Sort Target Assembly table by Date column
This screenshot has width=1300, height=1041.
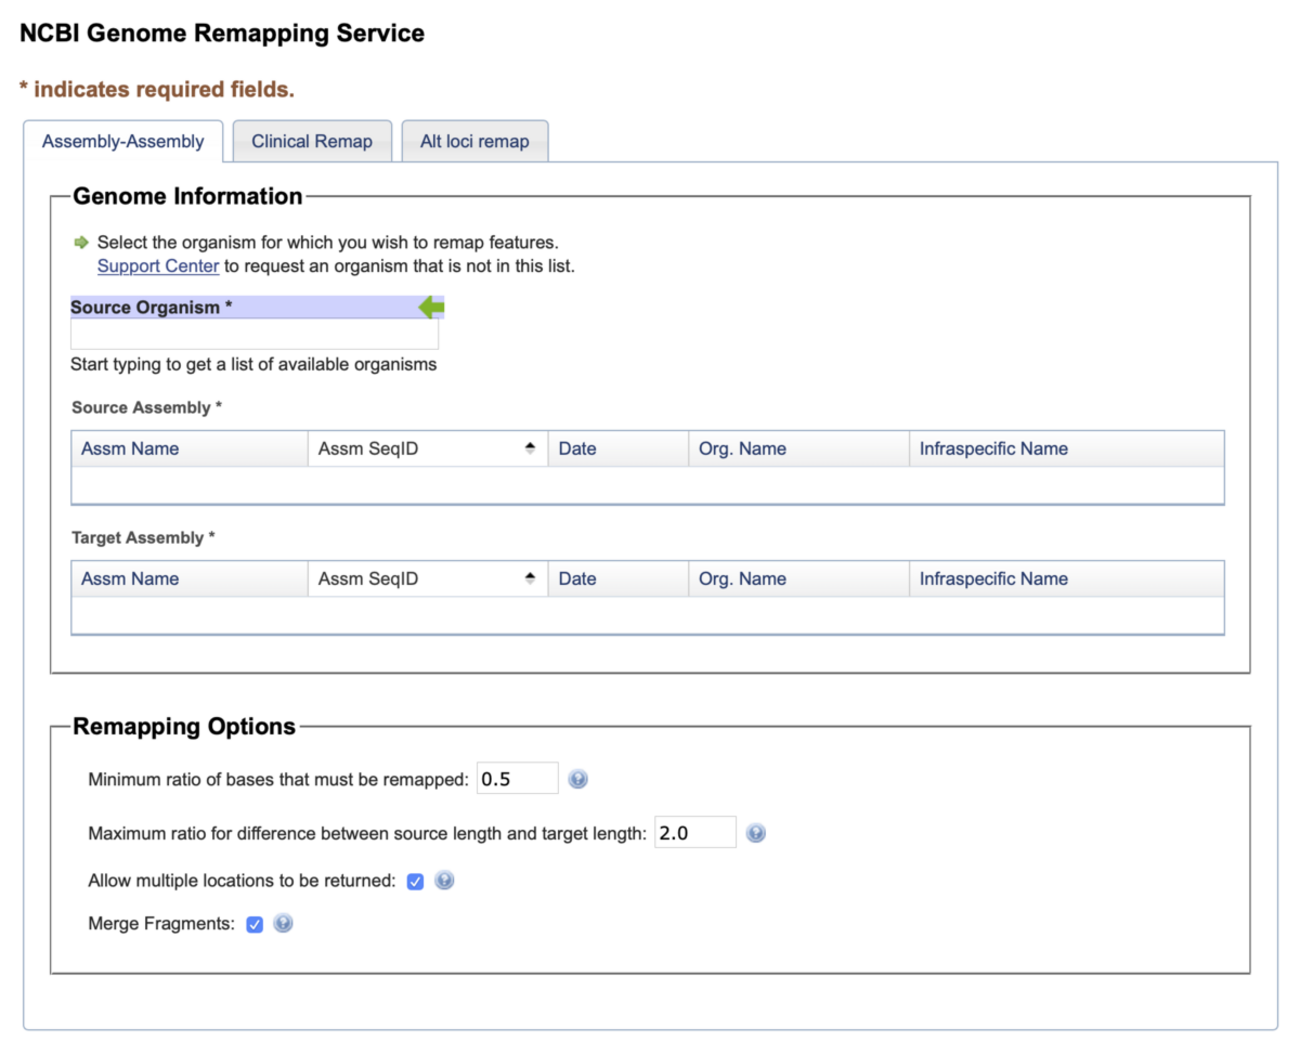pyautogui.click(x=577, y=579)
